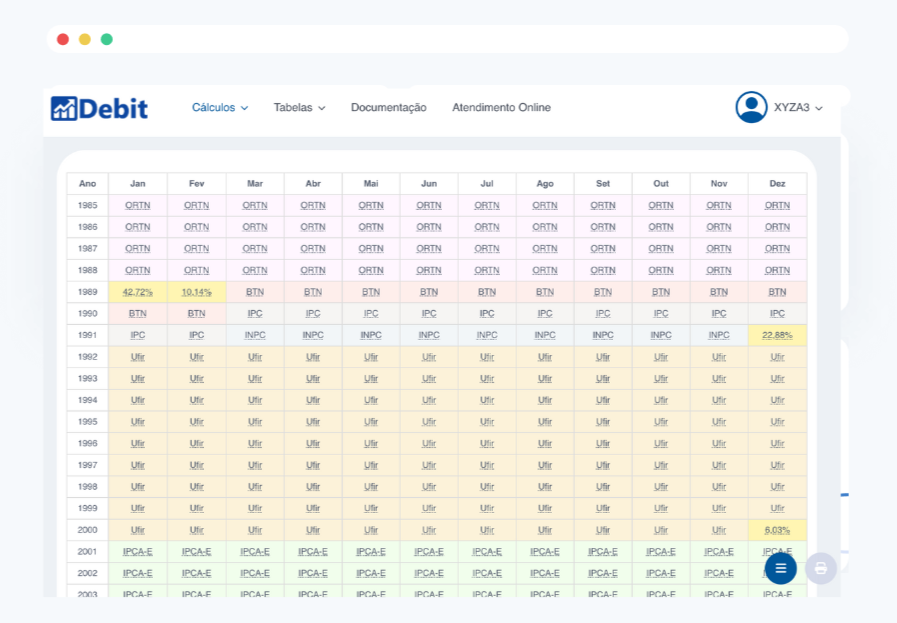The width and height of the screenshot is (897, 623).
Task: Click the 6.03% value for Dez 2000
Action: coord(777,530)
